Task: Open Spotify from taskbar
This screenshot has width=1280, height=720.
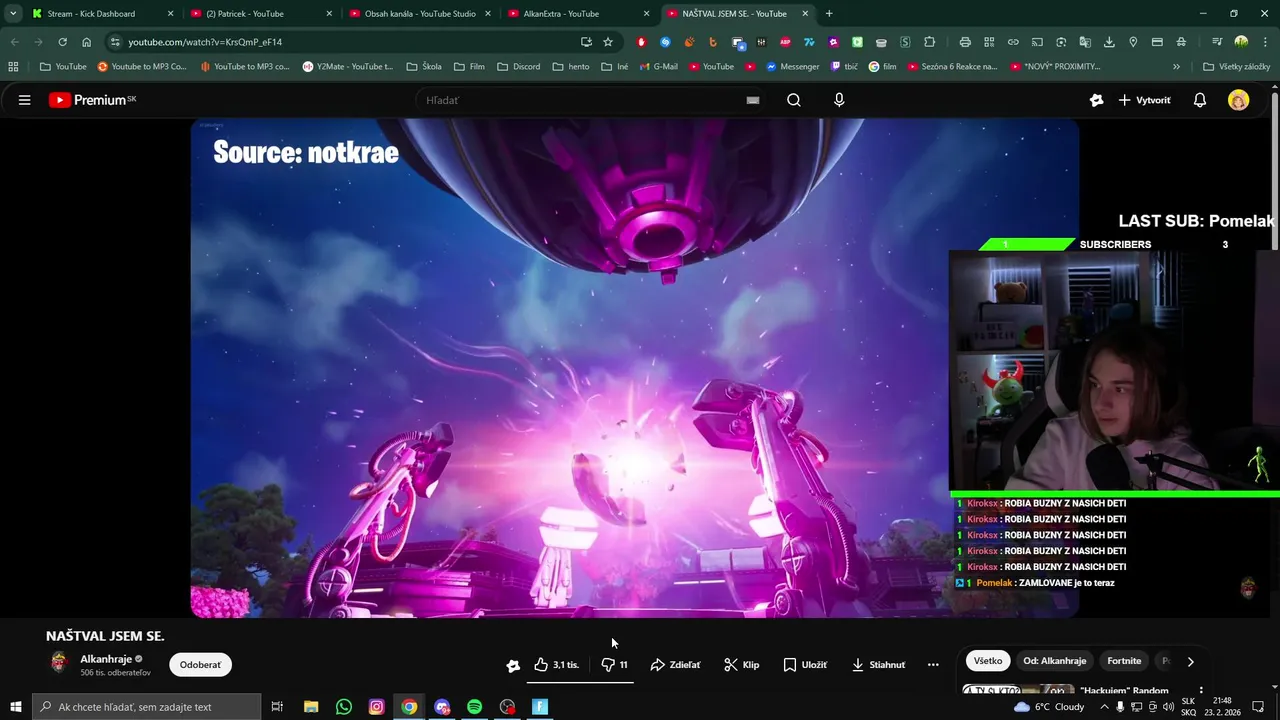Action: tap(474, 707)
